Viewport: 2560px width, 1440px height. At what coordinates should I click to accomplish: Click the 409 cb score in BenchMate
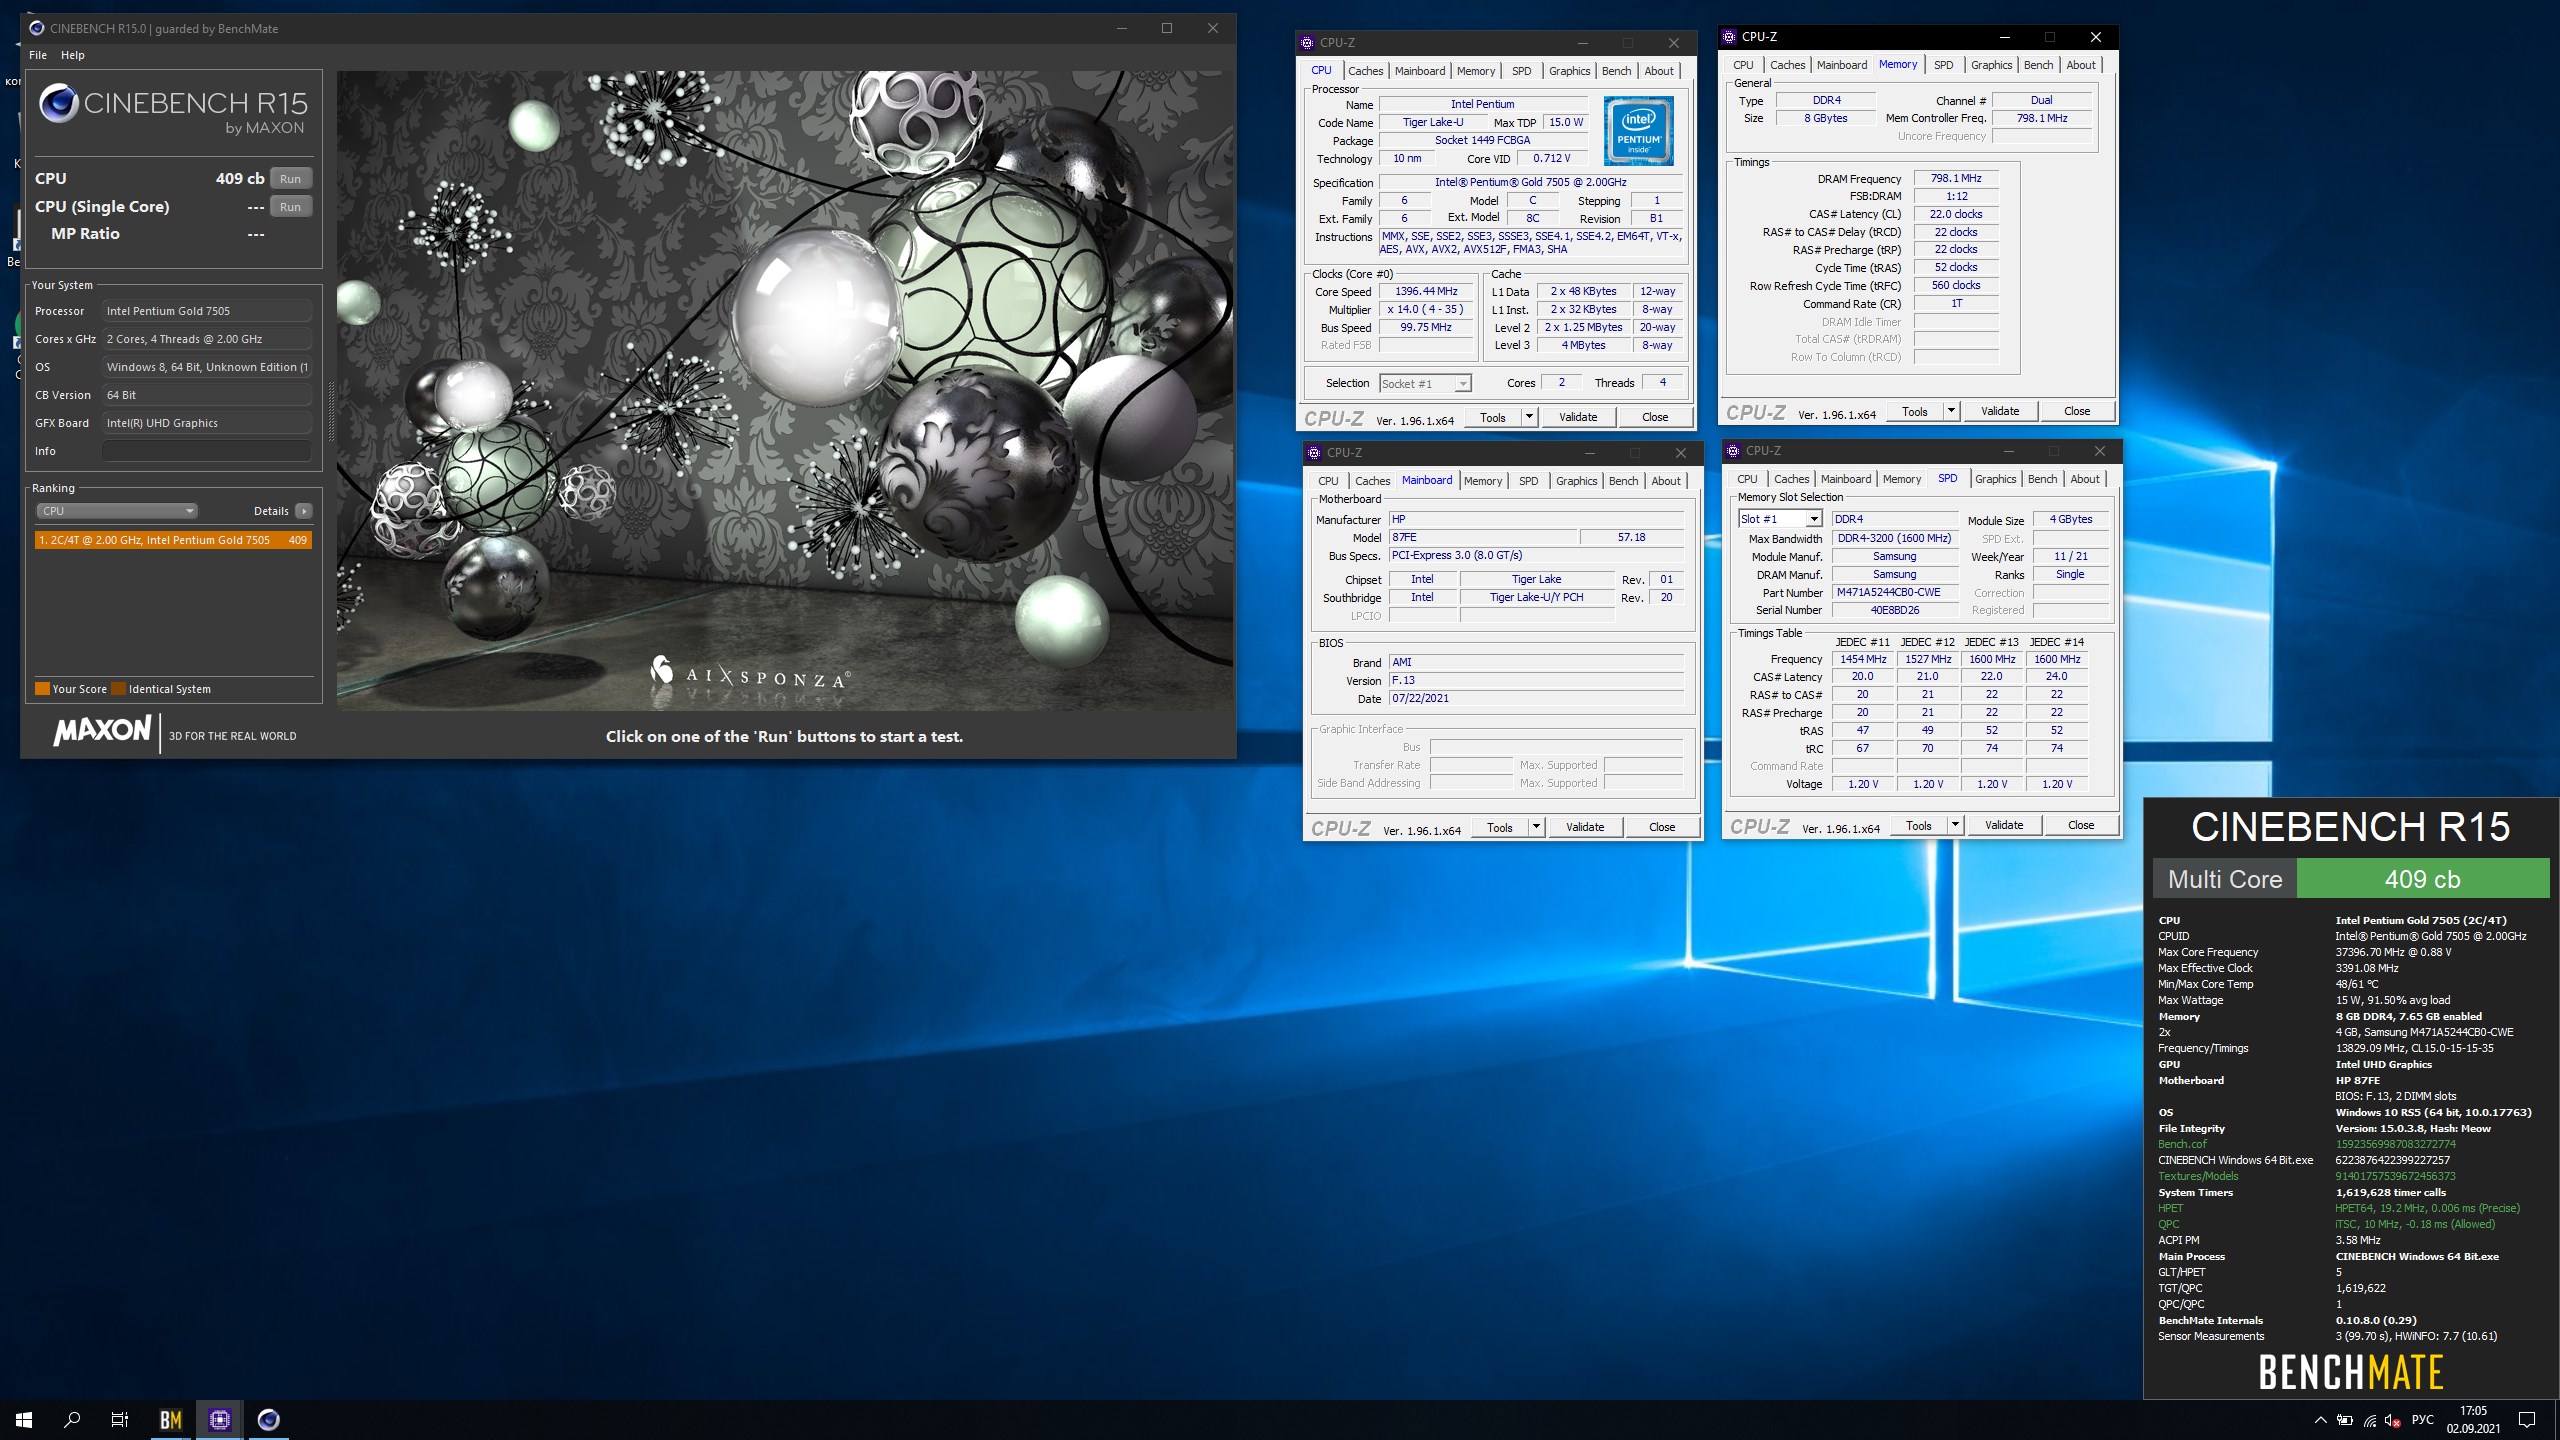pos(2422,880)
